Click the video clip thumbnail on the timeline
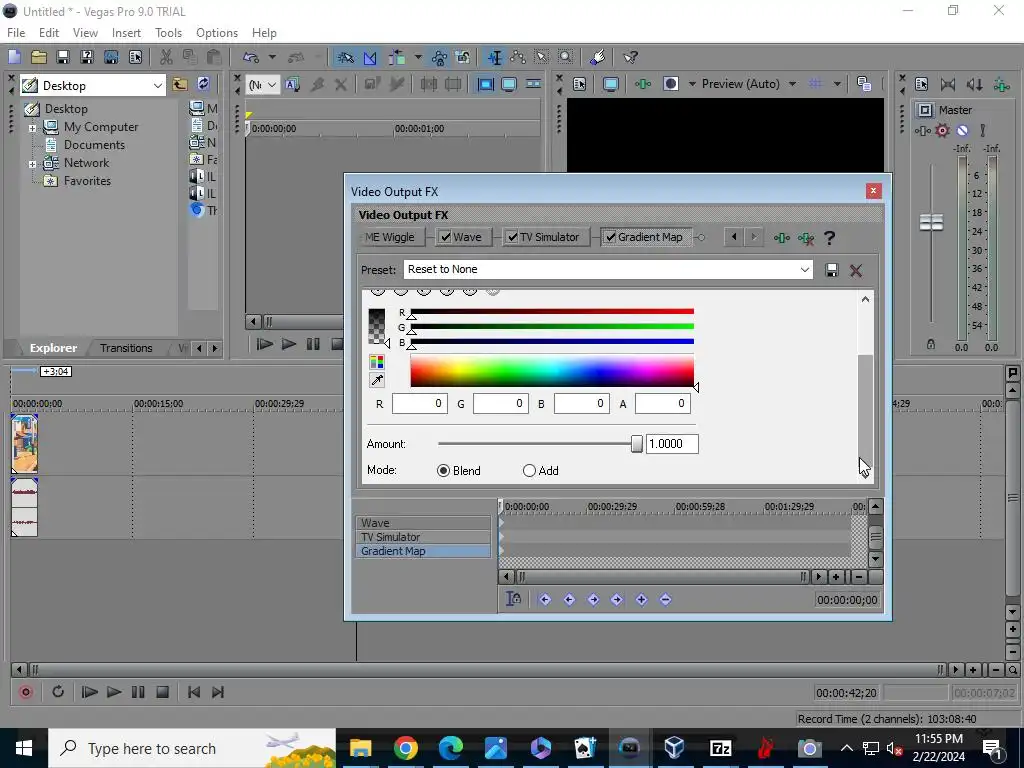This screenshot has height=768, width=1024. click(24, 443)
